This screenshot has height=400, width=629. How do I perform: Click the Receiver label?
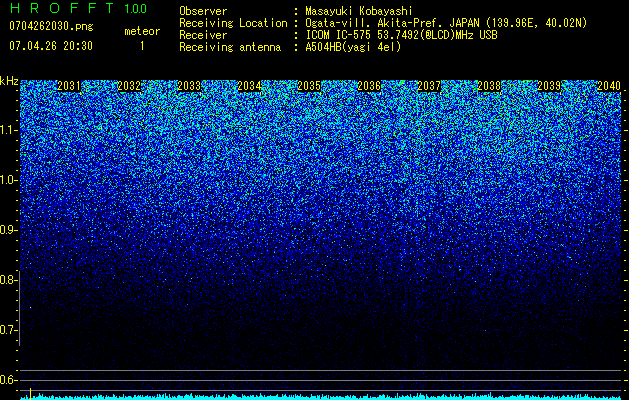(x=203, y=35)
